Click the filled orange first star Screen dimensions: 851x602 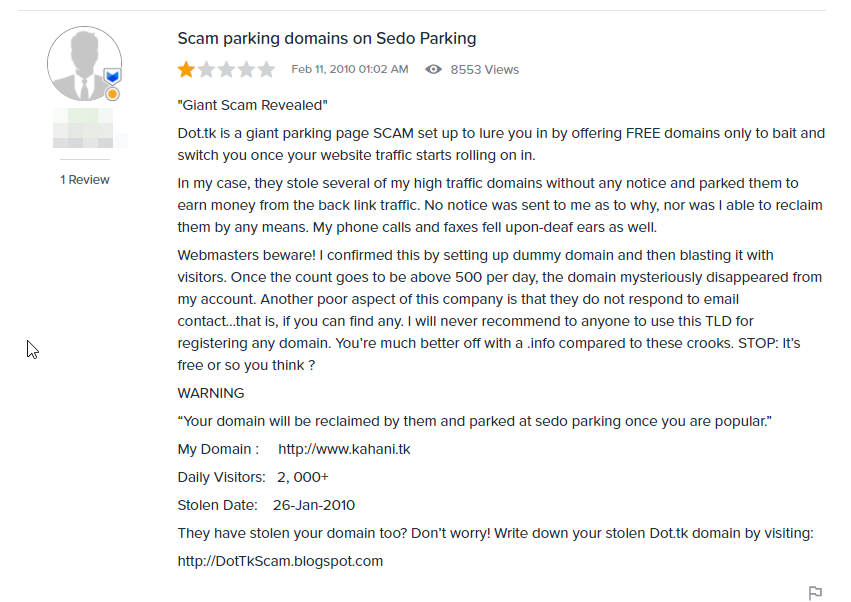(186, 70)
